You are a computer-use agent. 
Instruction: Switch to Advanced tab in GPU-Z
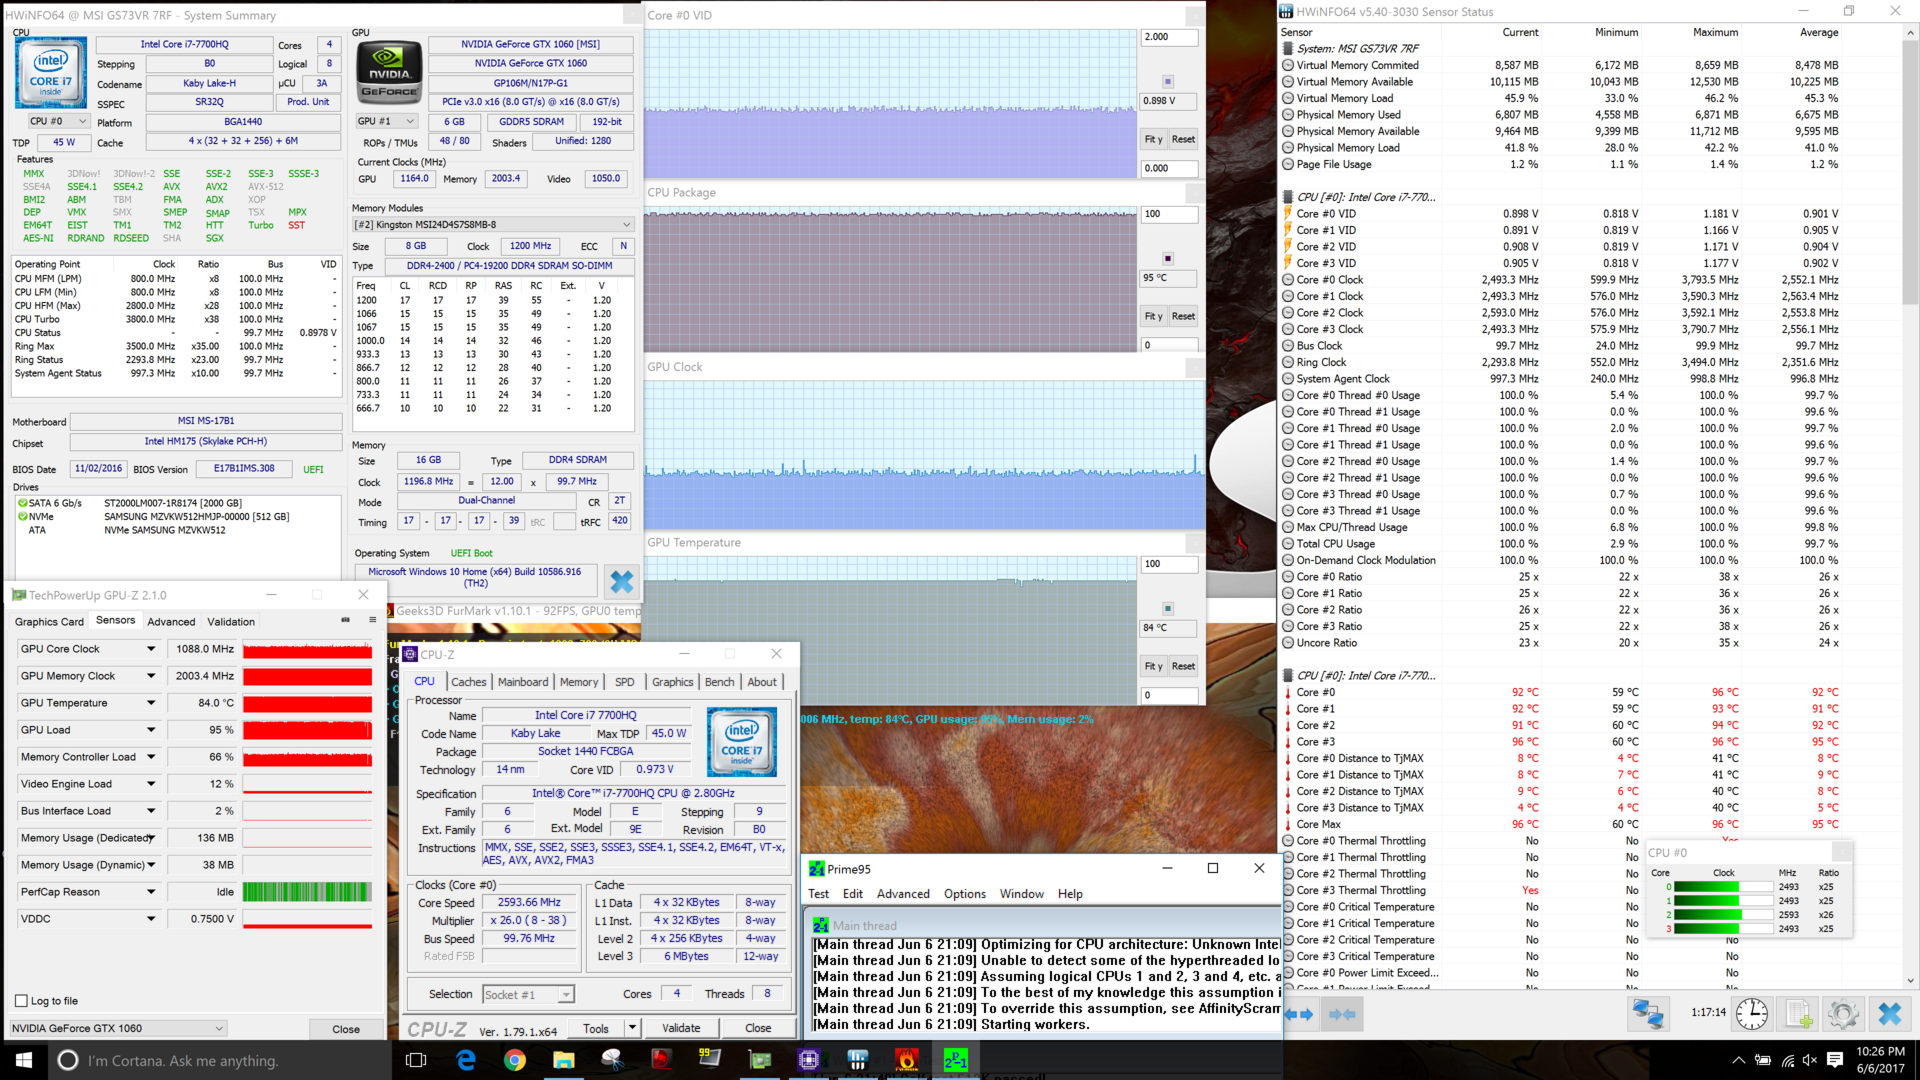[171, 621]
